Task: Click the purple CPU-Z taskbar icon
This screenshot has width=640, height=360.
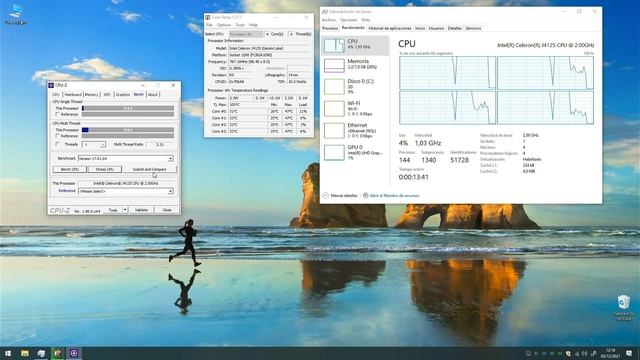Action: 74,353
